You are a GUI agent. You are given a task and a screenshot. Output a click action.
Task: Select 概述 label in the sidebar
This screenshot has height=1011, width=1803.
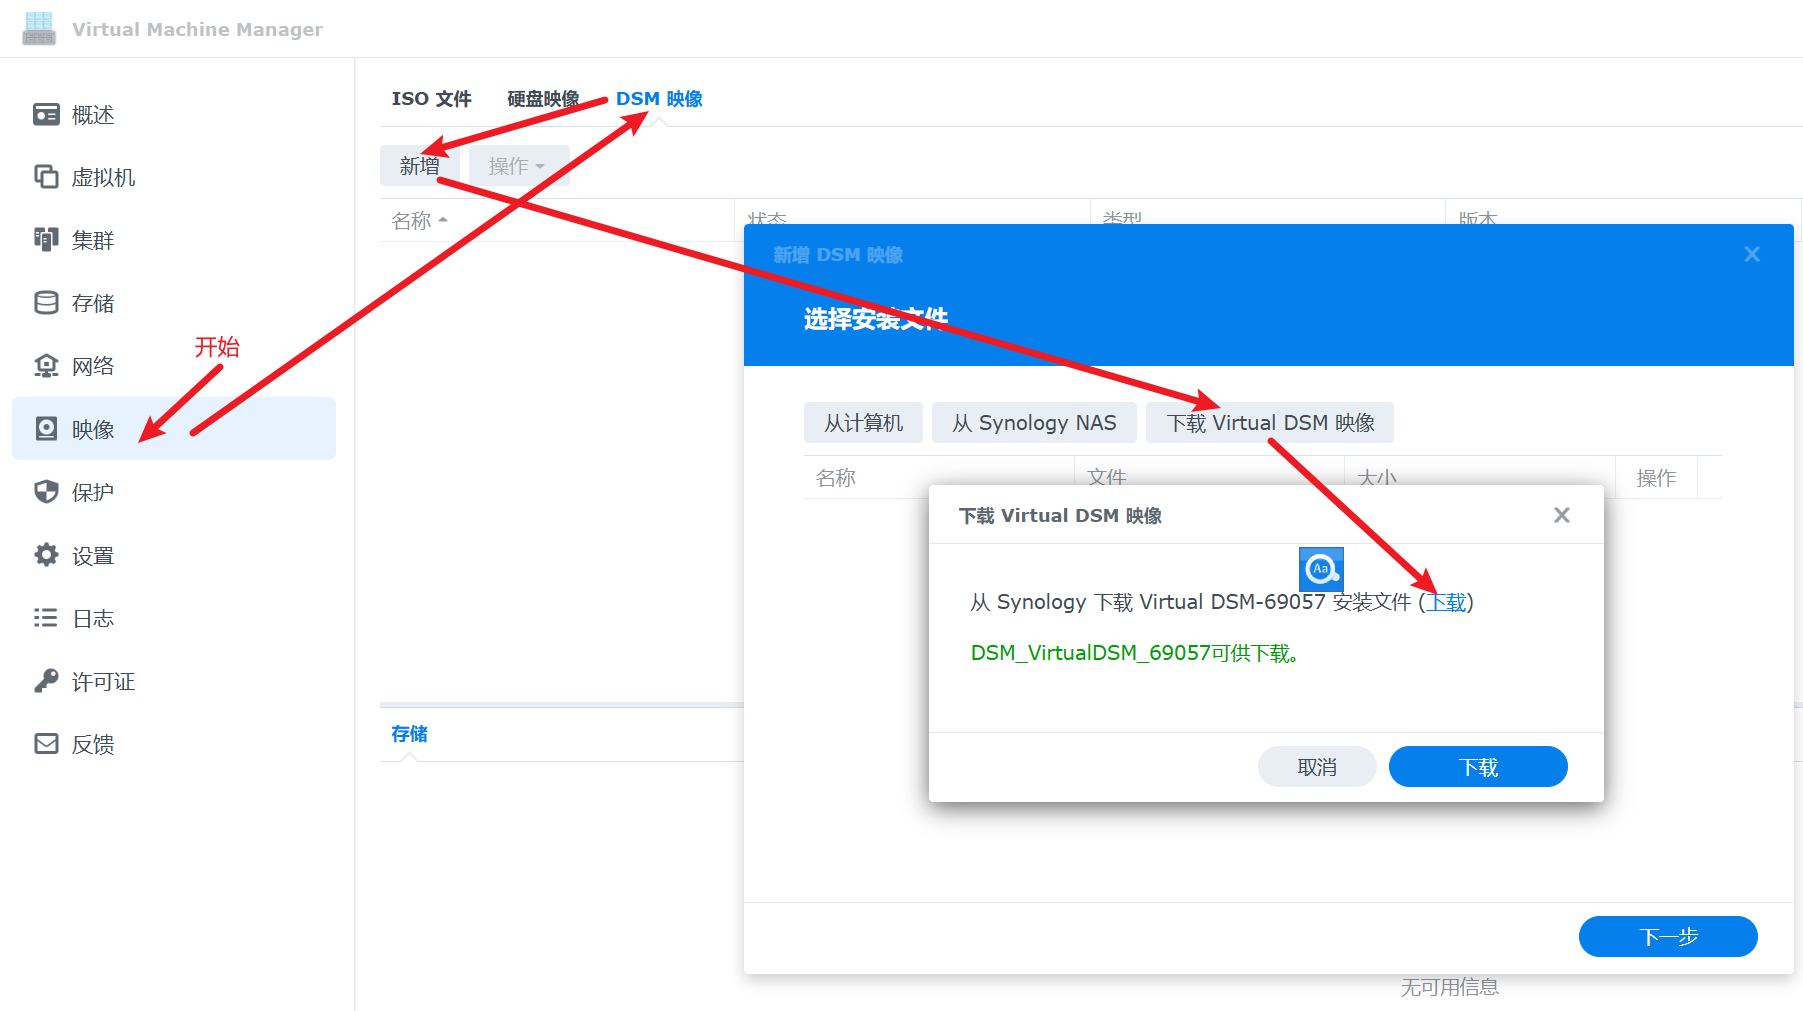(x=93, y=115)
